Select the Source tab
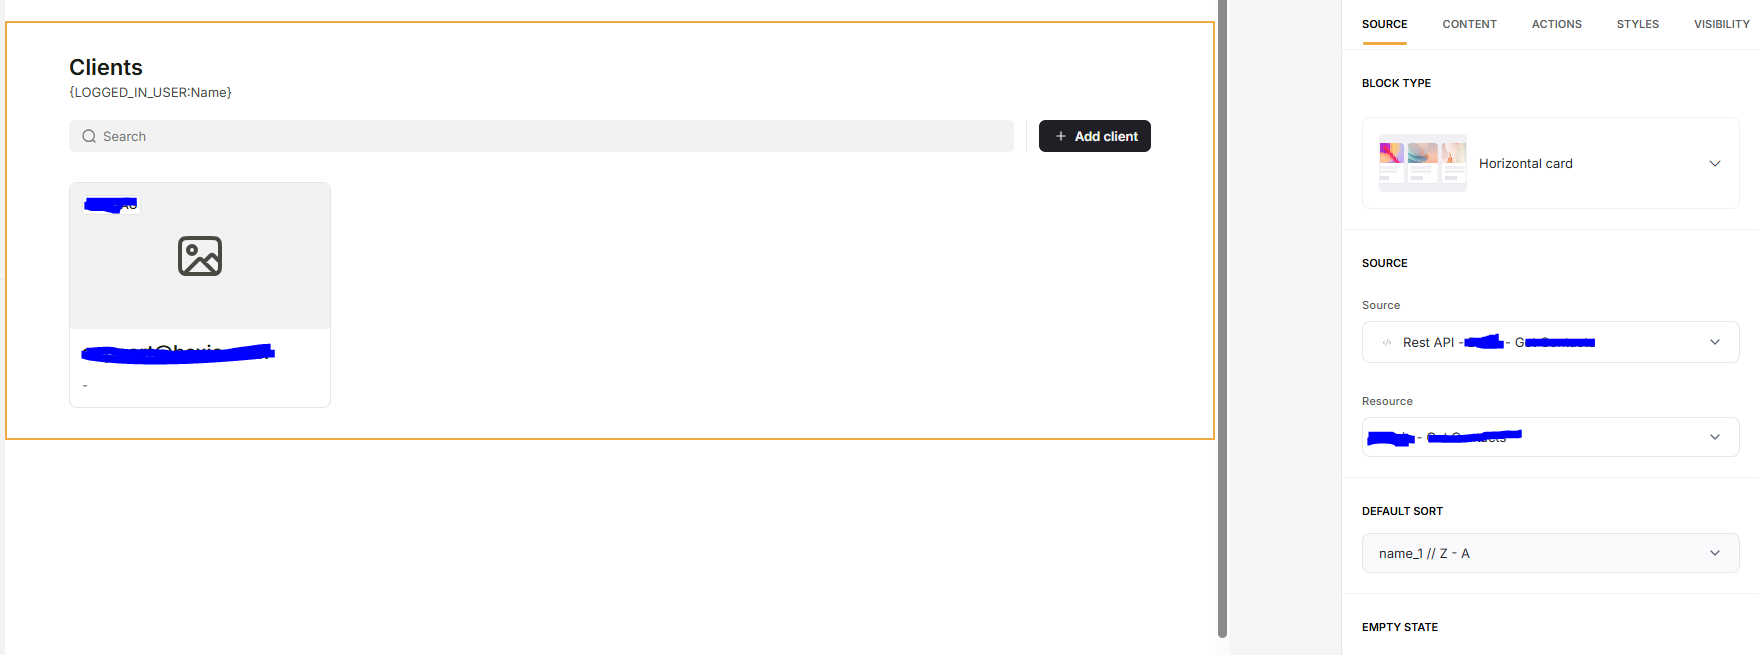 tap(1384, 24)
